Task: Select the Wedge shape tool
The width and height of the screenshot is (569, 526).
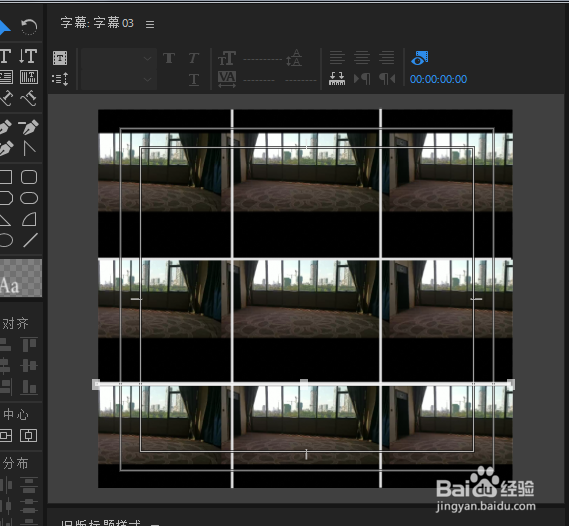Action: click(x=29, y=219)
